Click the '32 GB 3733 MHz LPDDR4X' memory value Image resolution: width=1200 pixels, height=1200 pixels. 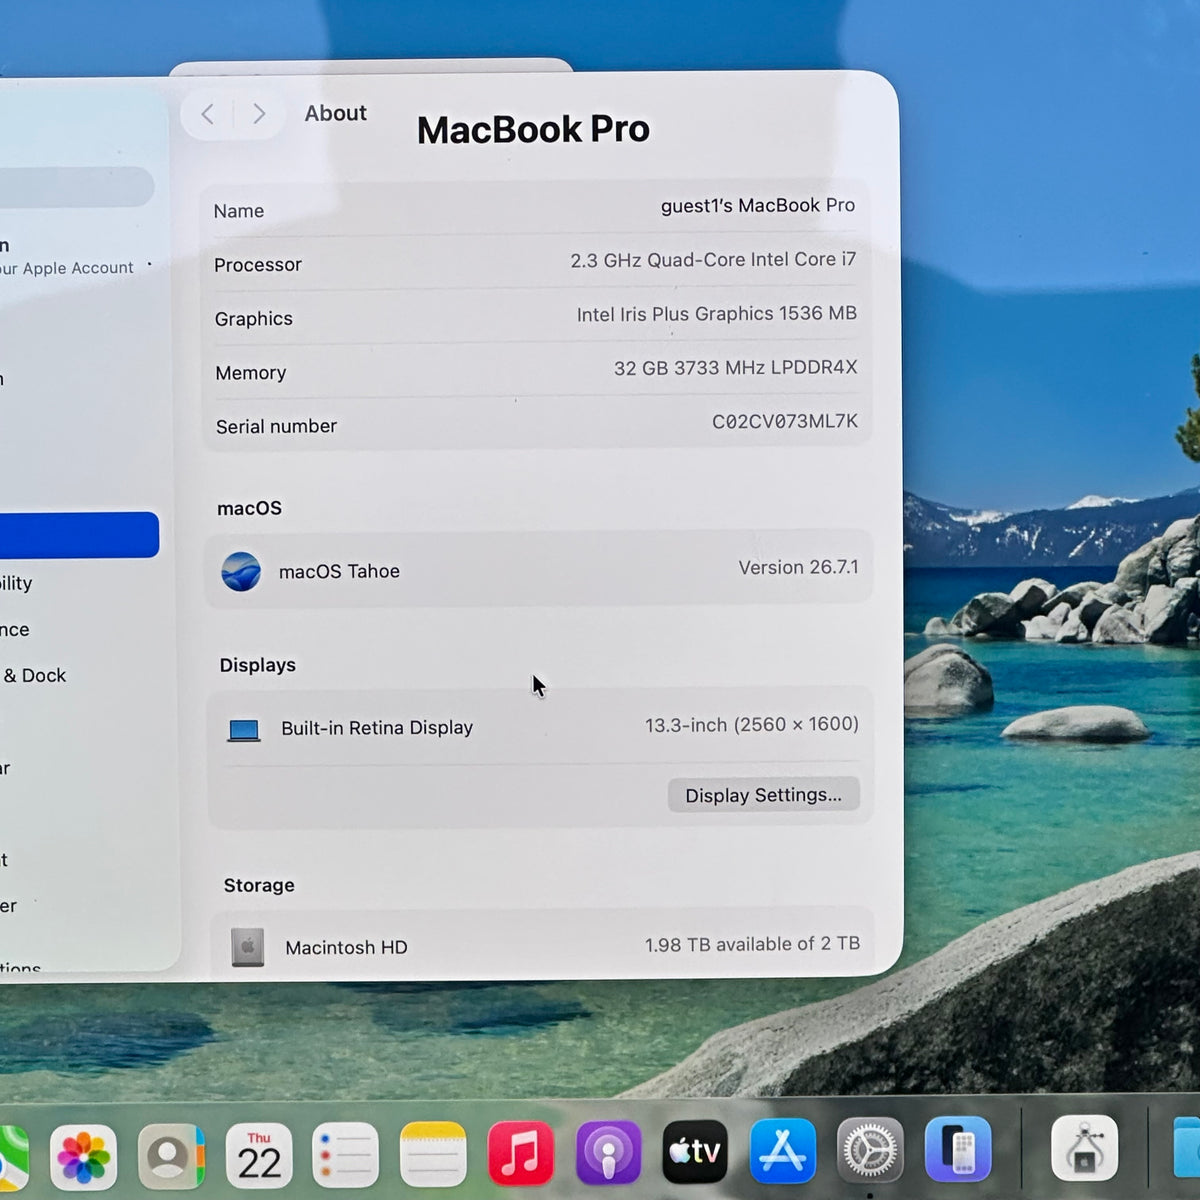[736, 368]
